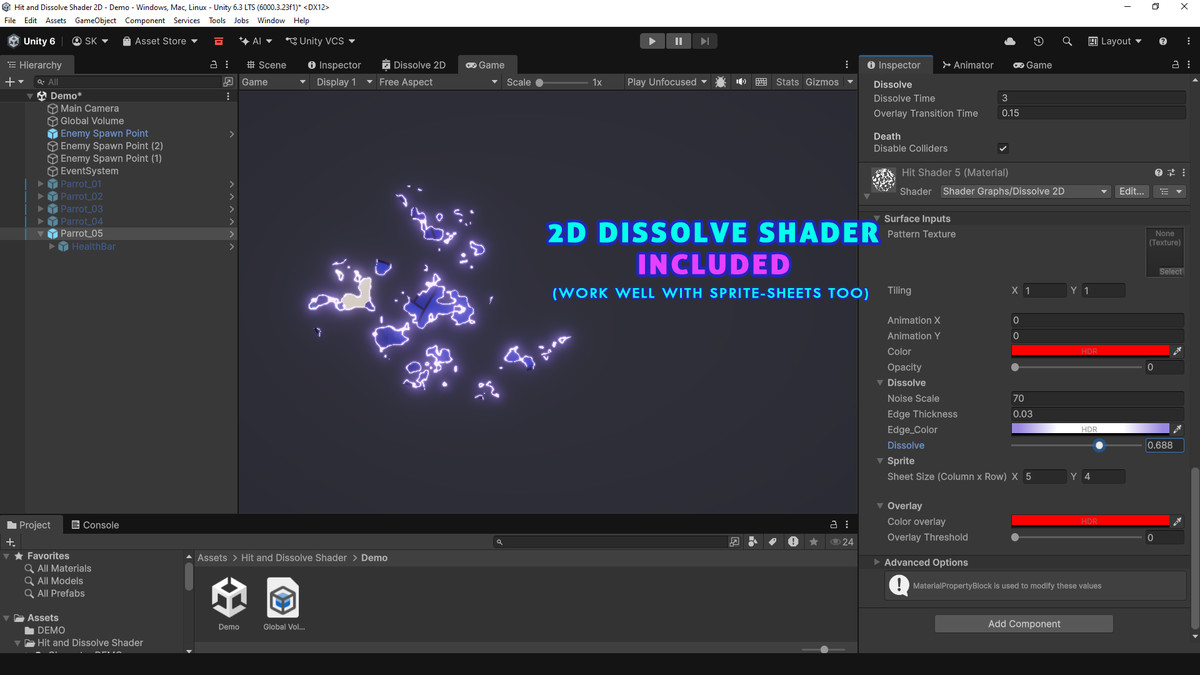Open the Layout dropdown
This screenshot has height=675, width=1200.
(1114, 41)
